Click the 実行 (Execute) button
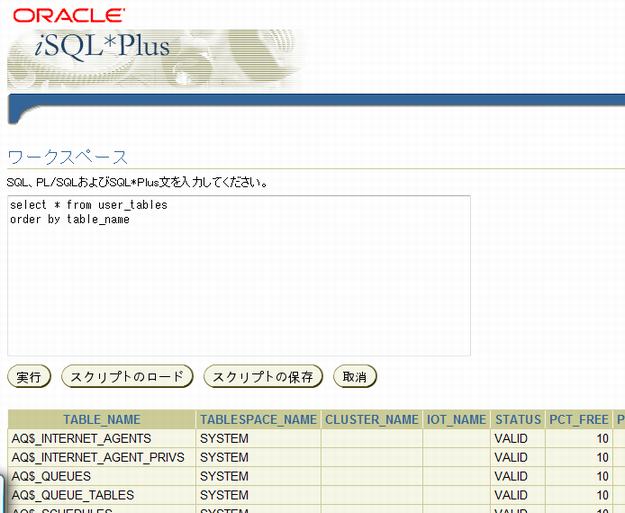Viewport: 625px width, 513px height. pos(29,377)
